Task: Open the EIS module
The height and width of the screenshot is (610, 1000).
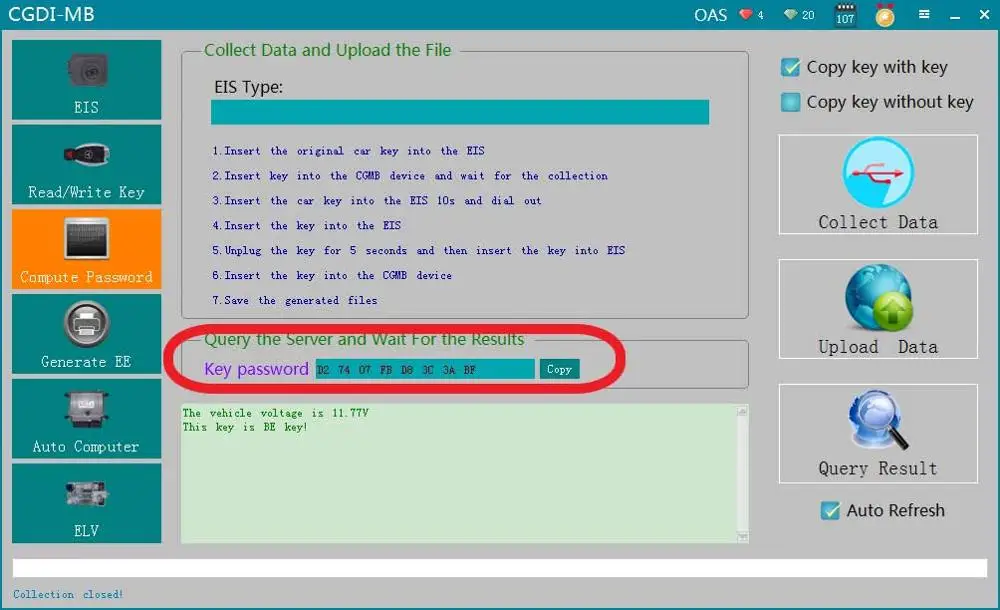Action: tap(86, 80)
